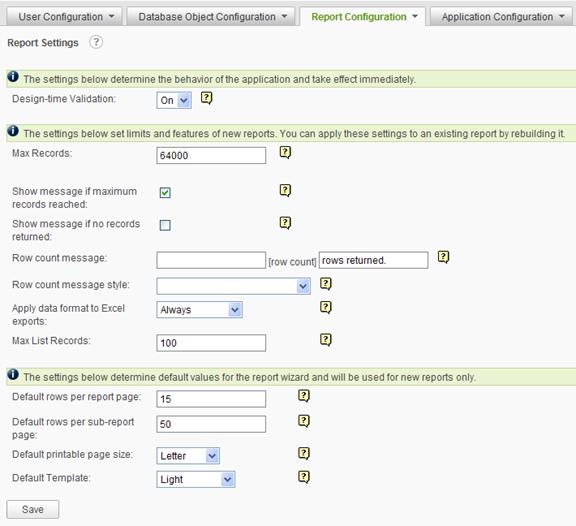Open help for Default printable page size

point(304,454)
